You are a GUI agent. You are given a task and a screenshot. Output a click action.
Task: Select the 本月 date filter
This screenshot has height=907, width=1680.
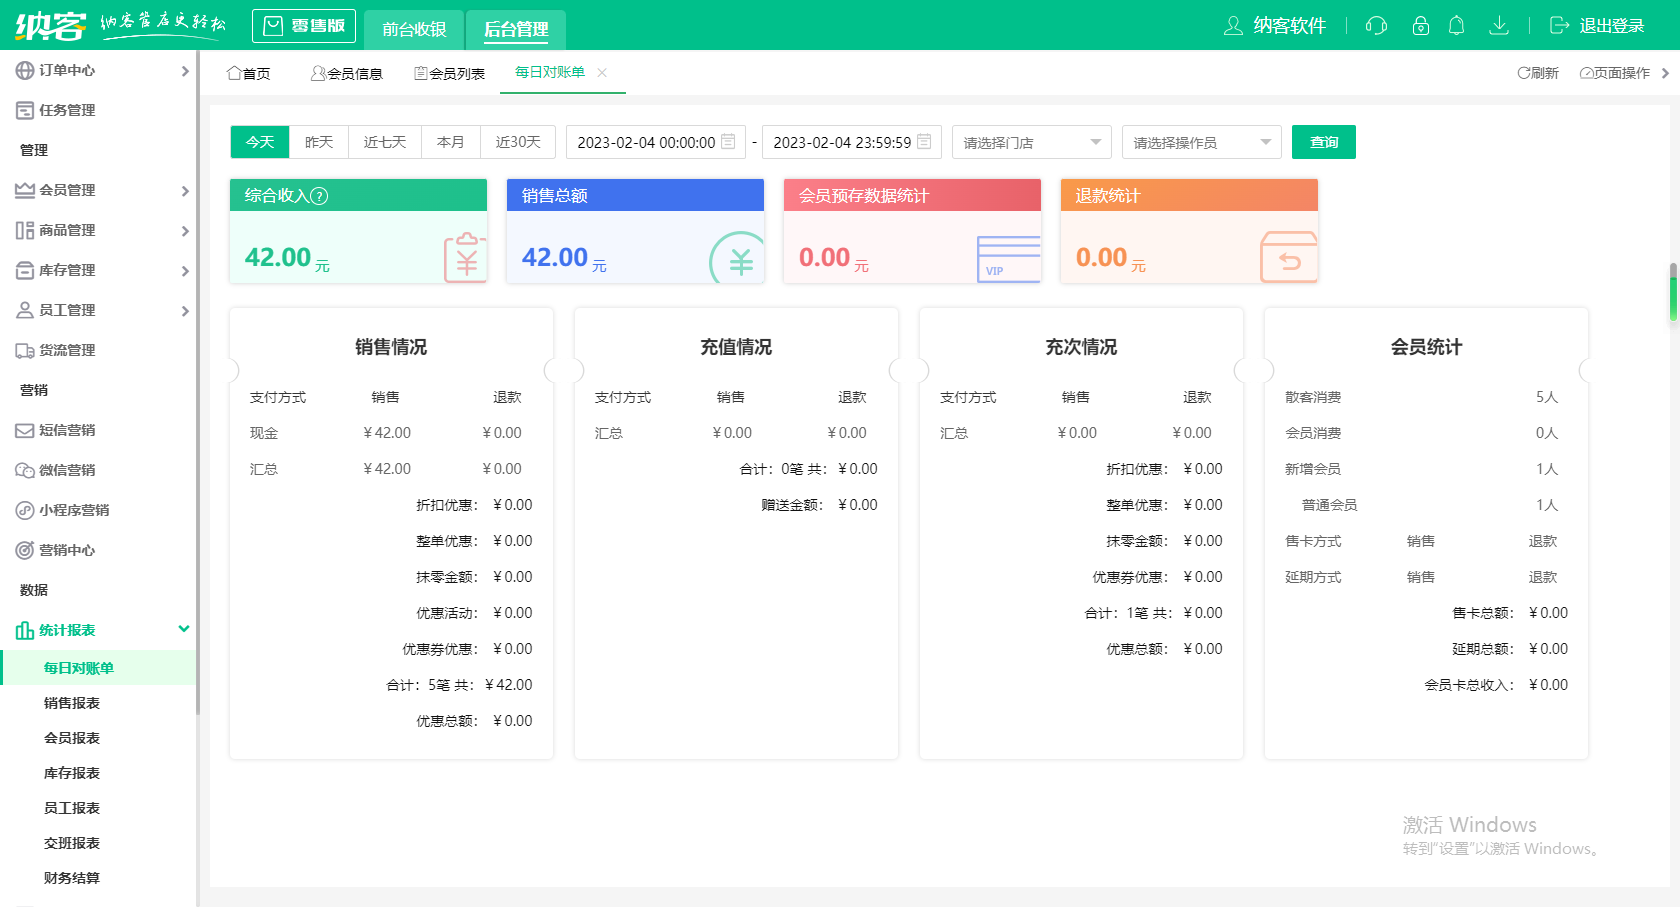pos(451,141)
